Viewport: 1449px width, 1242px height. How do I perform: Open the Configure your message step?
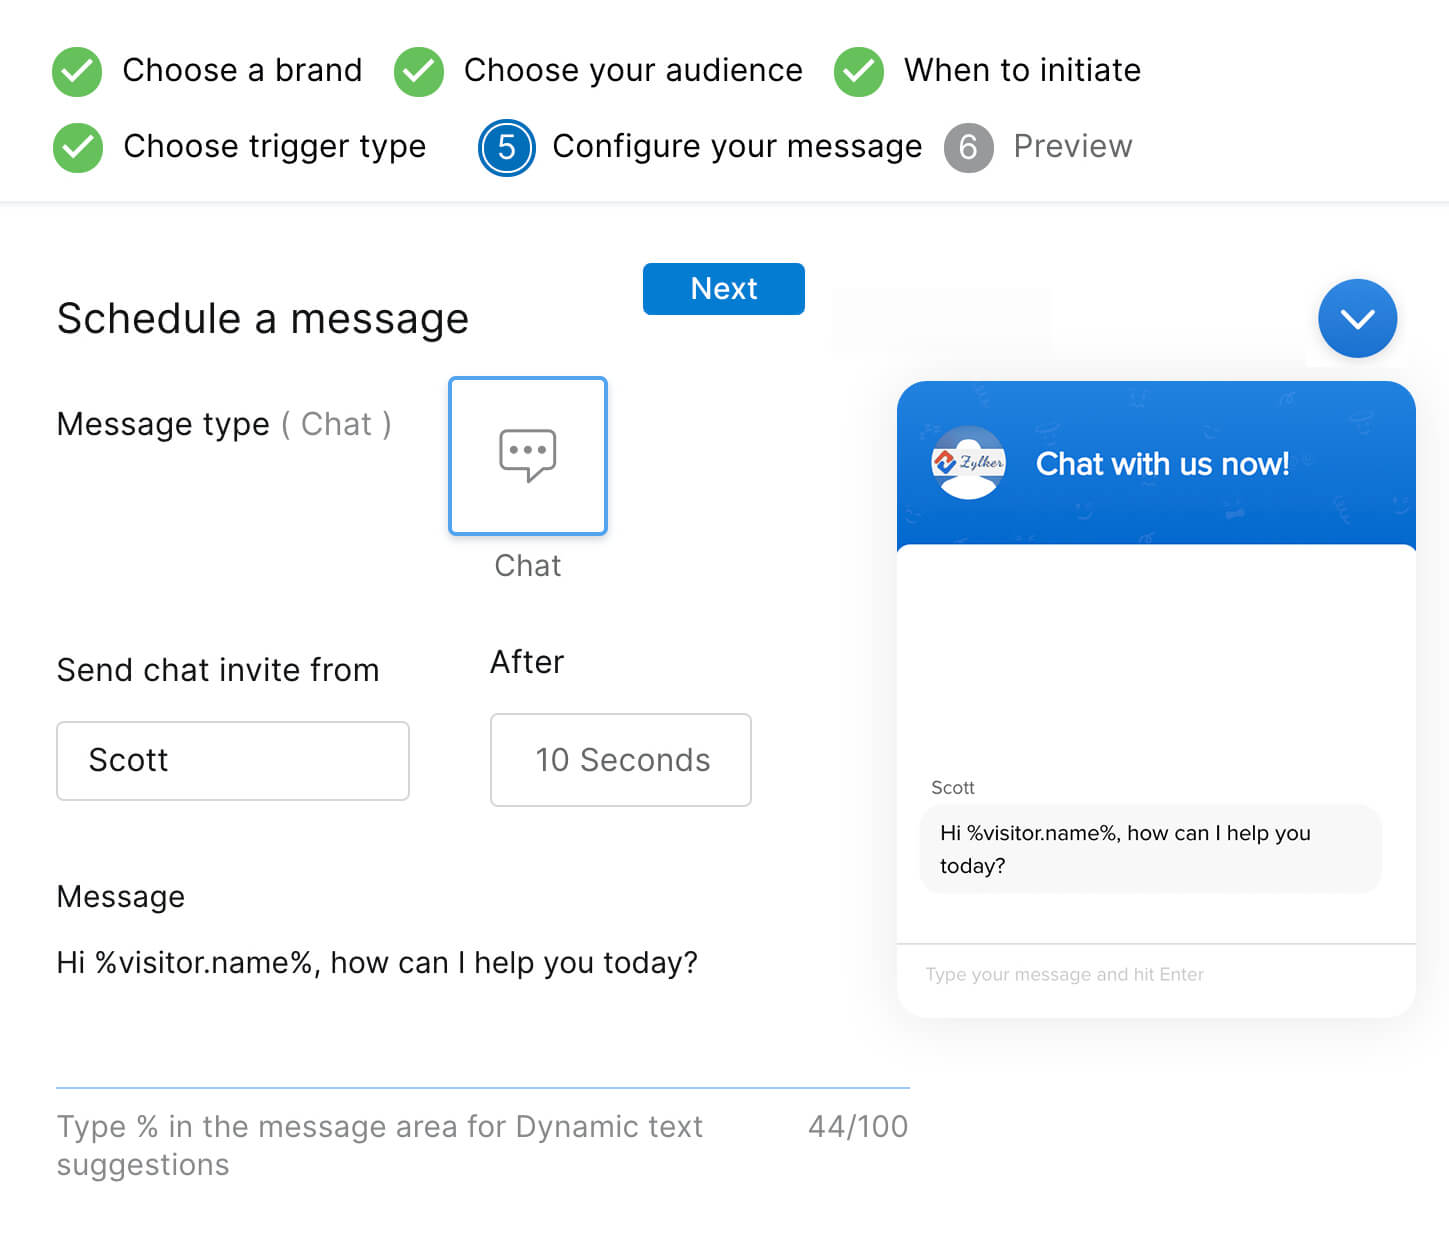(x=737, y=147)
